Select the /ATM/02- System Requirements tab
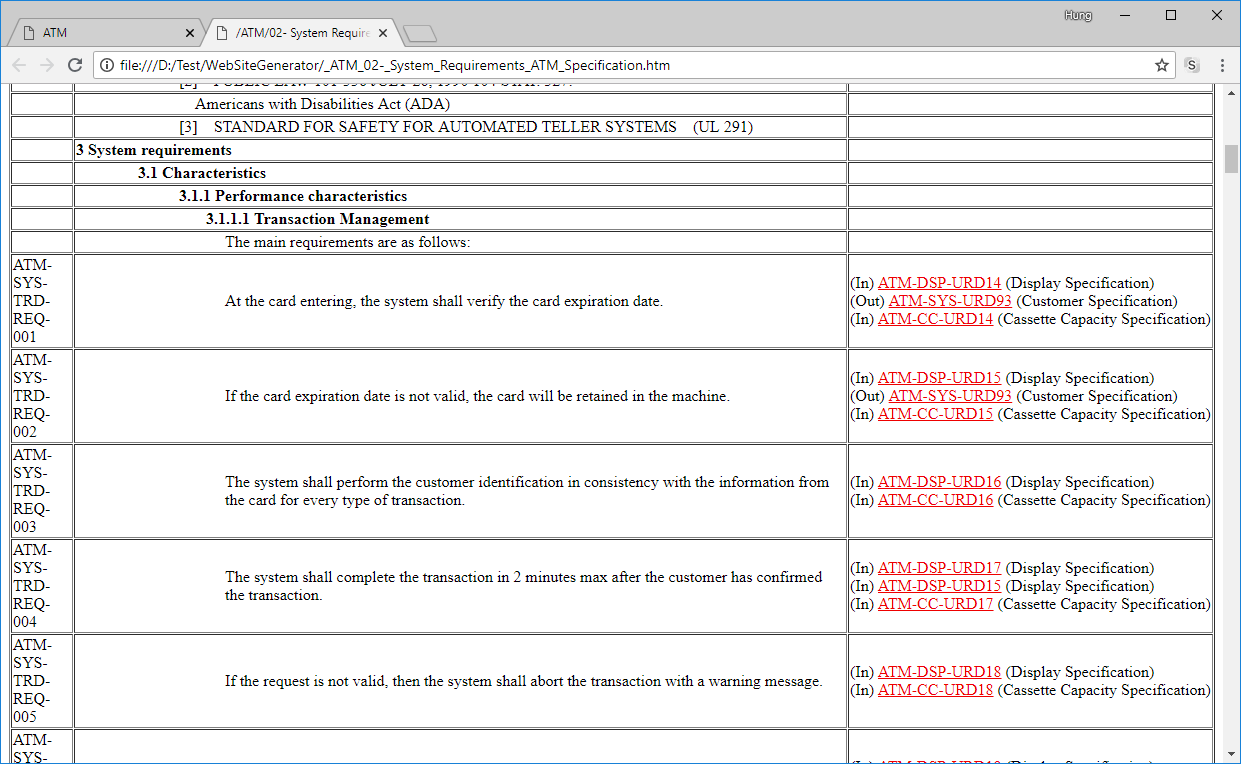The height and width of the screenshot is (764, 1241). [299, 33]
